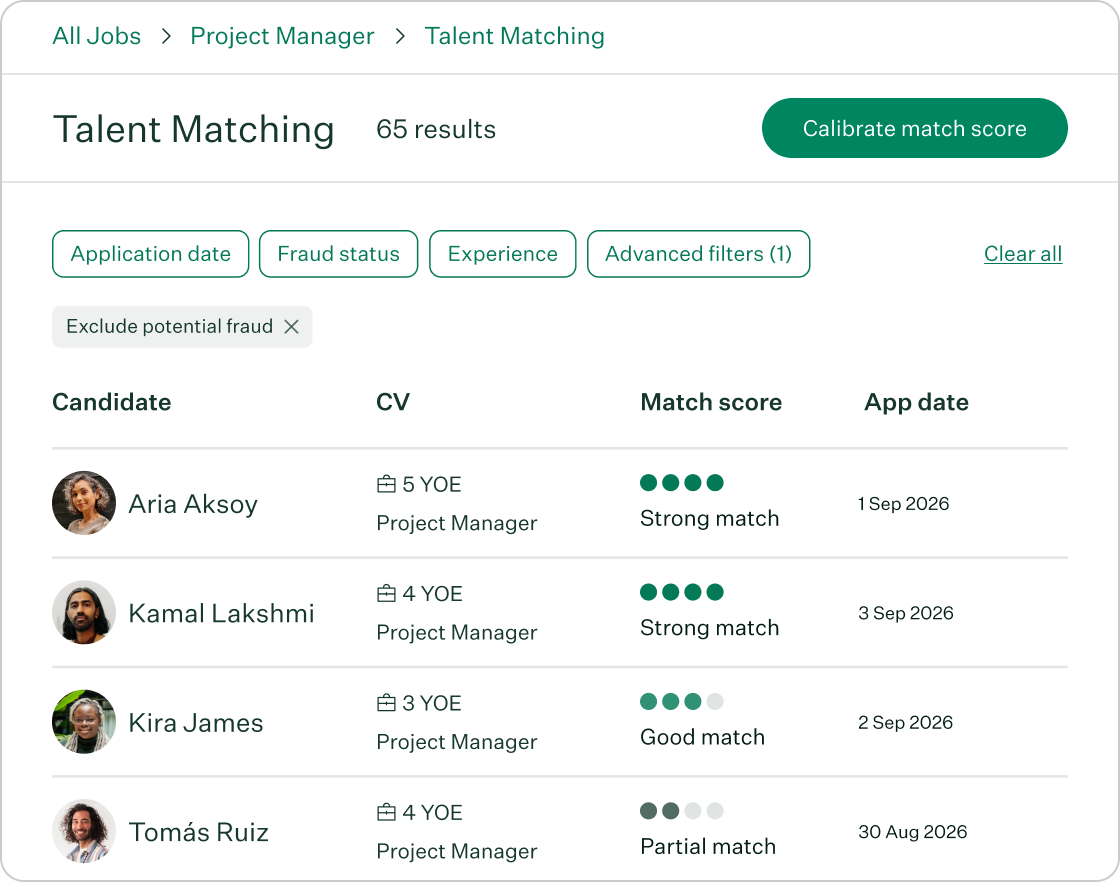Toggle the Exclude potential fraud filter
1120x882 pixels.
tap(182, 326)
